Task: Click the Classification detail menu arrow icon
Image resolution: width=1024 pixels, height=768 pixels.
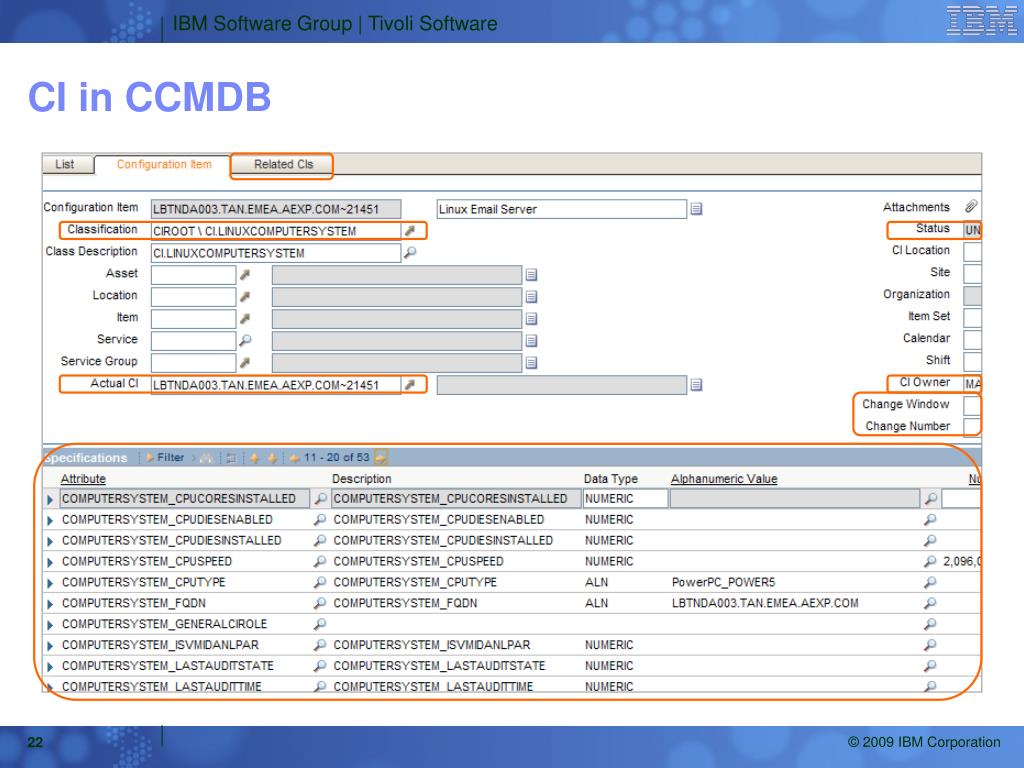Action: [x=410, y=231]
